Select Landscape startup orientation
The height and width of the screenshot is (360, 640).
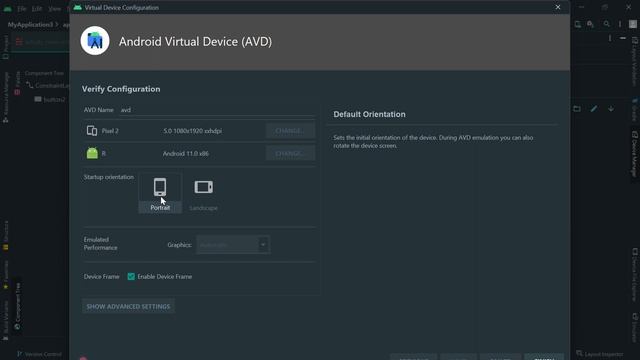203,193
